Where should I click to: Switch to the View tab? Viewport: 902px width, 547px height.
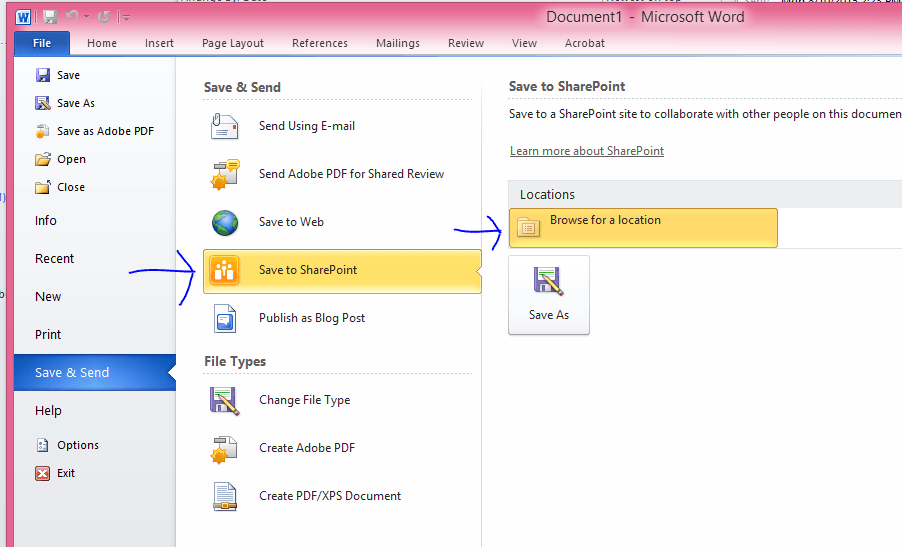click(x=524, y=43)
